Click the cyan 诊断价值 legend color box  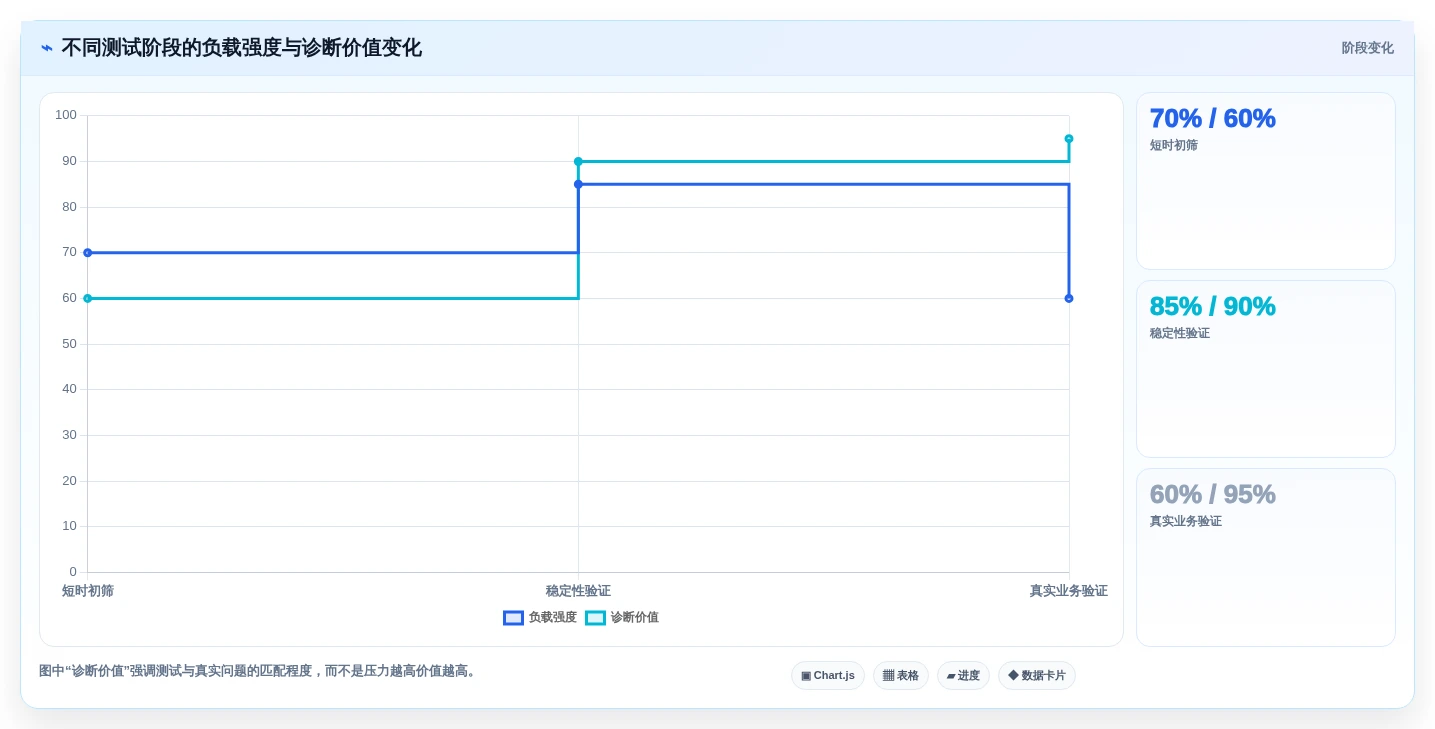click(595, 618)
